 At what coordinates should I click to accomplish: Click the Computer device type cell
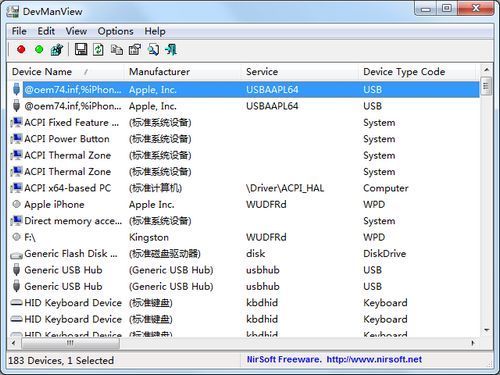point(386,188)
